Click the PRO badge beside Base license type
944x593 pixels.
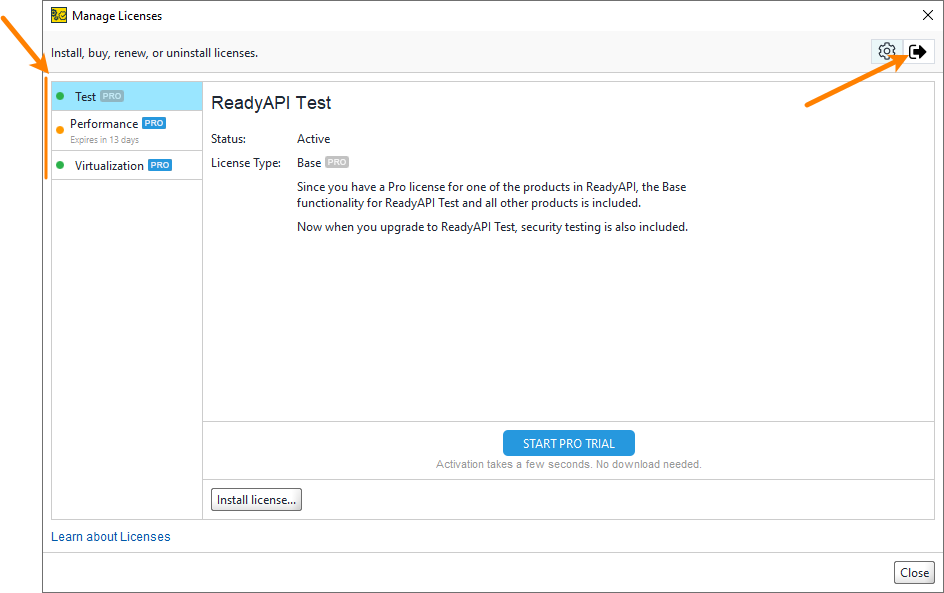(337, 162)
